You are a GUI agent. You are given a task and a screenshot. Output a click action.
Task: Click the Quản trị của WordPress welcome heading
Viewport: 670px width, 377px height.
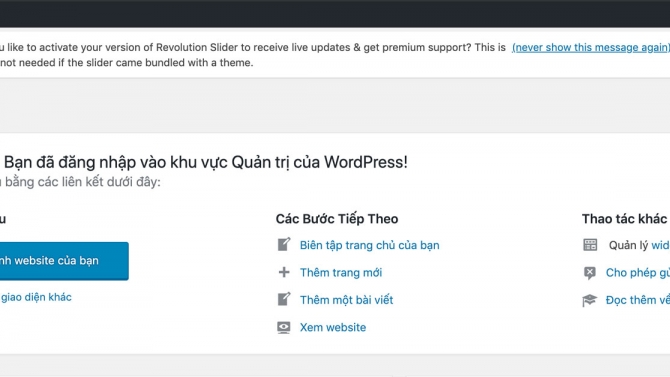[206, 162]
